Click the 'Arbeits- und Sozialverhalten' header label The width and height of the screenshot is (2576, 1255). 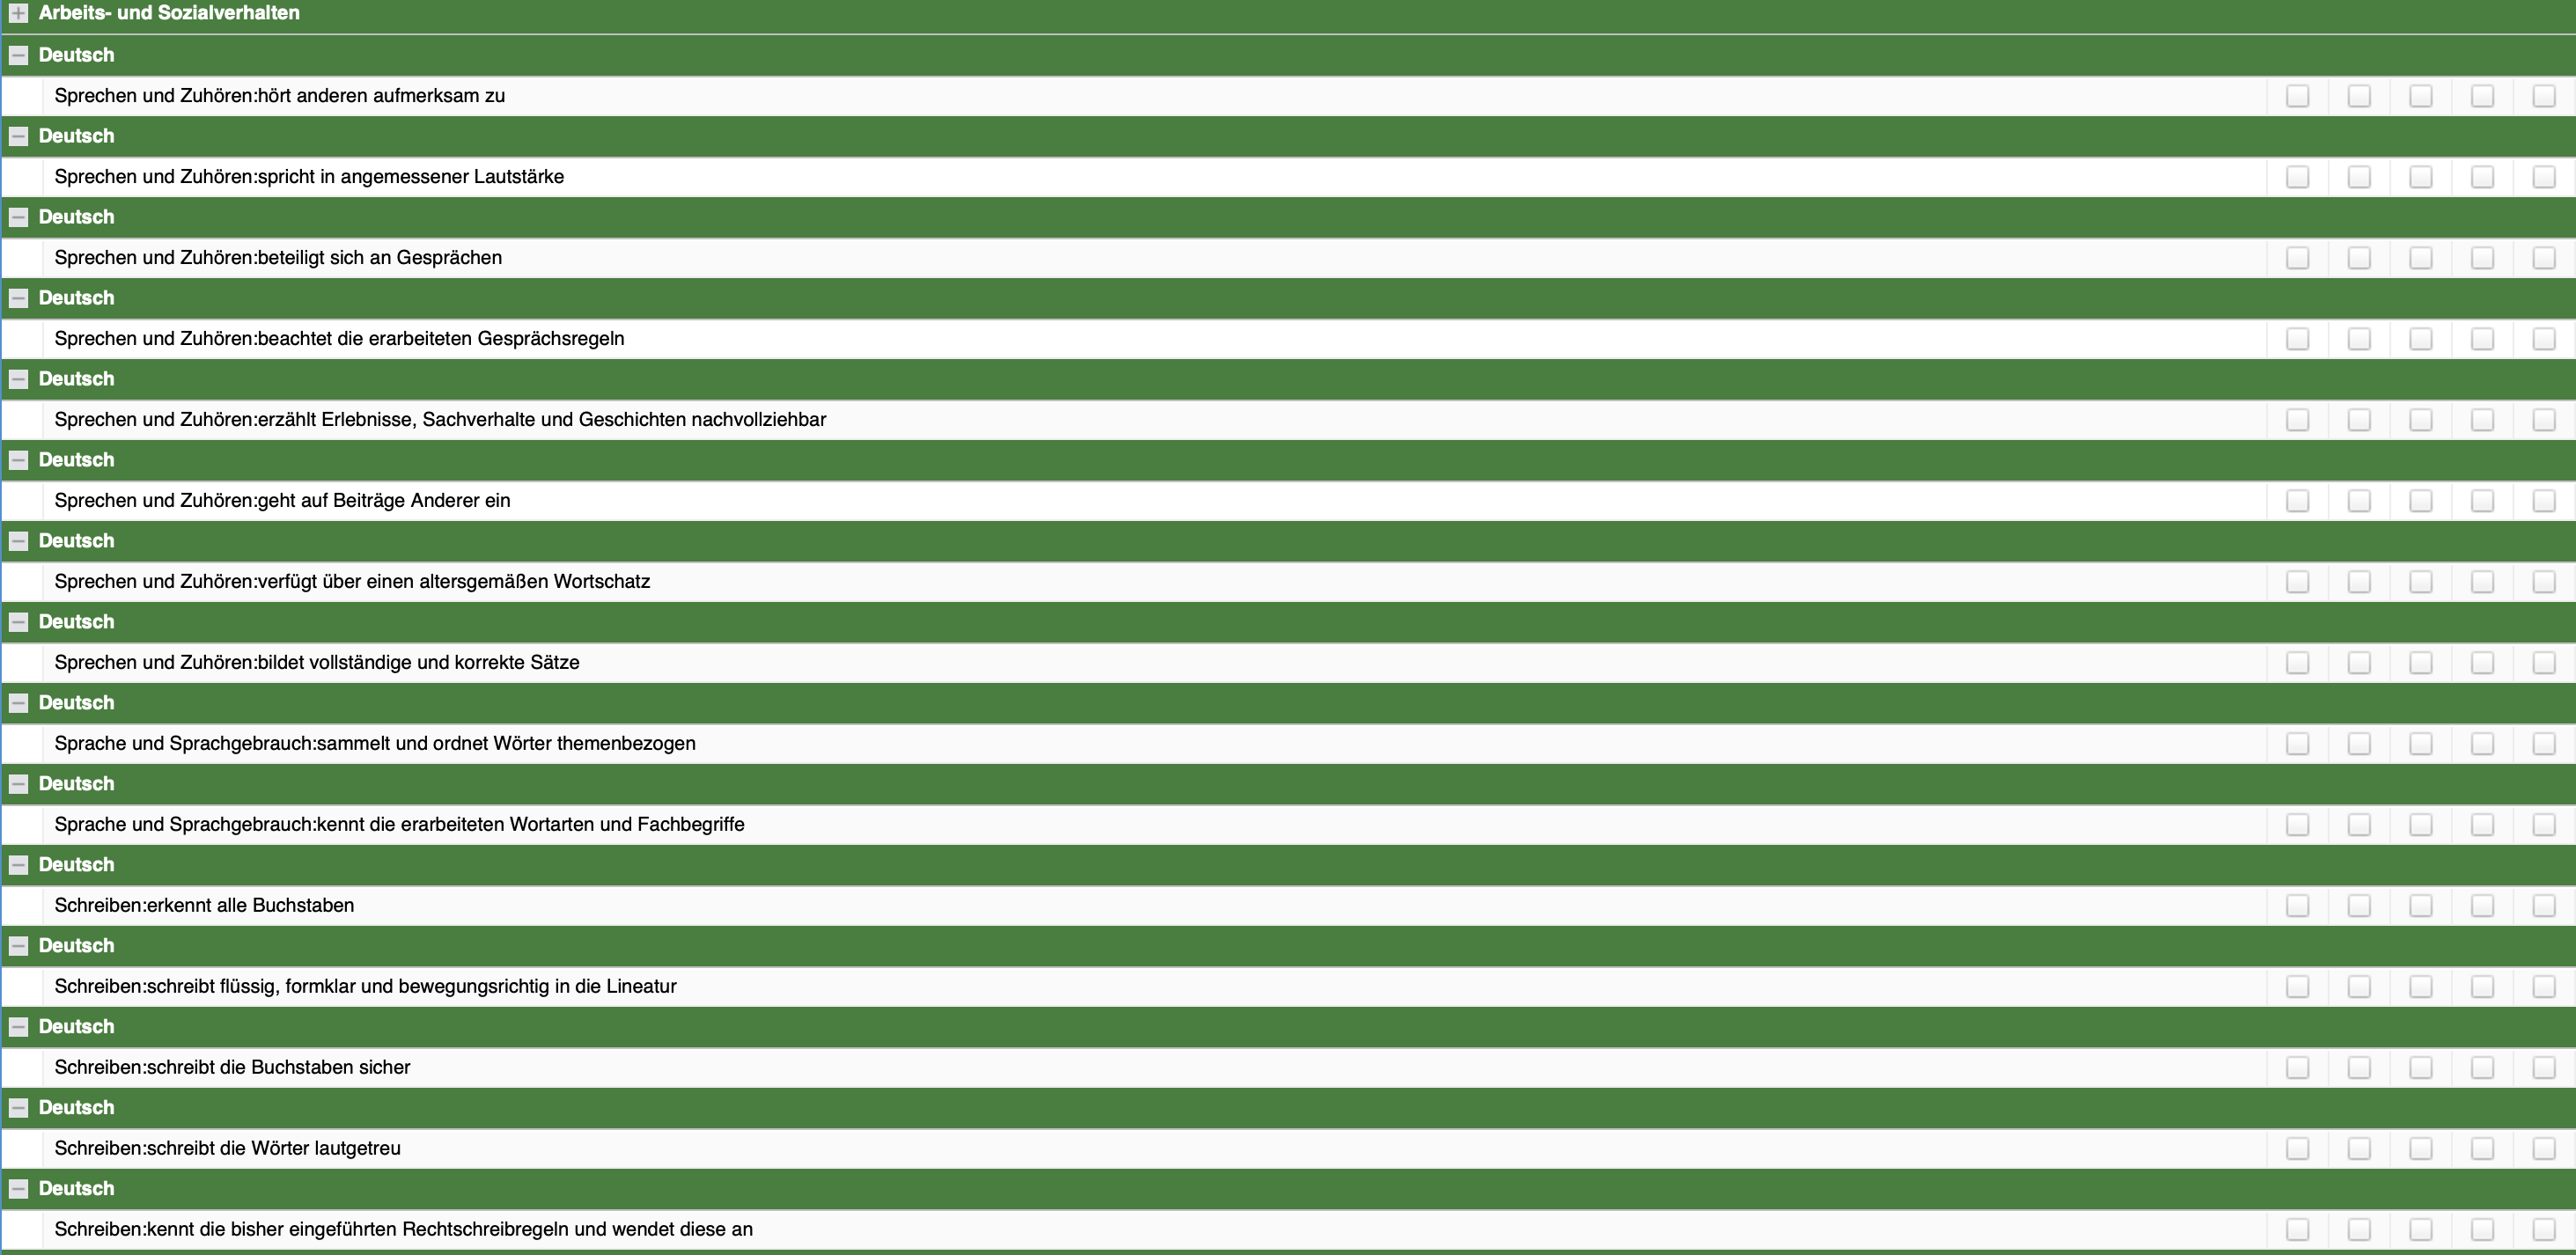(x=169, y=13)
